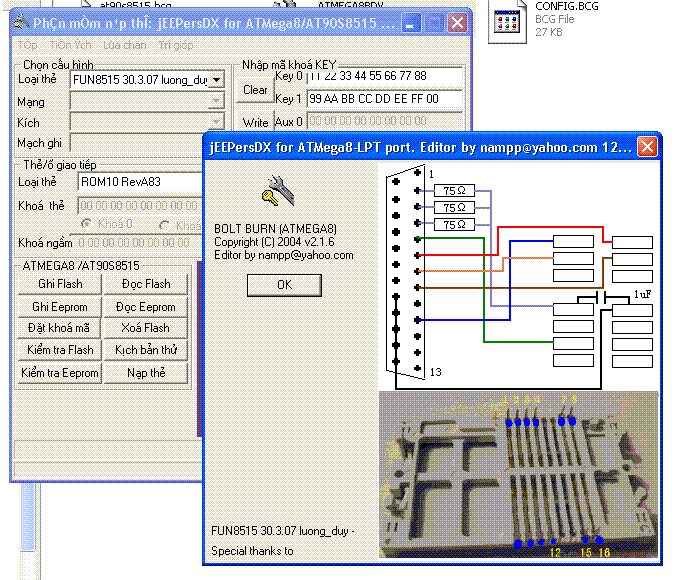Open the first menu in the menu bar
This screenshot has height=580, width=675.
tap(27, 45)
